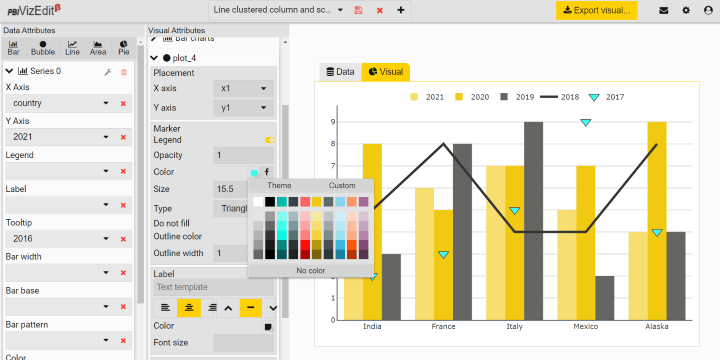Screen dimensions: 728x360
Task: Clear the Bar base field
Action: (123, 307)
